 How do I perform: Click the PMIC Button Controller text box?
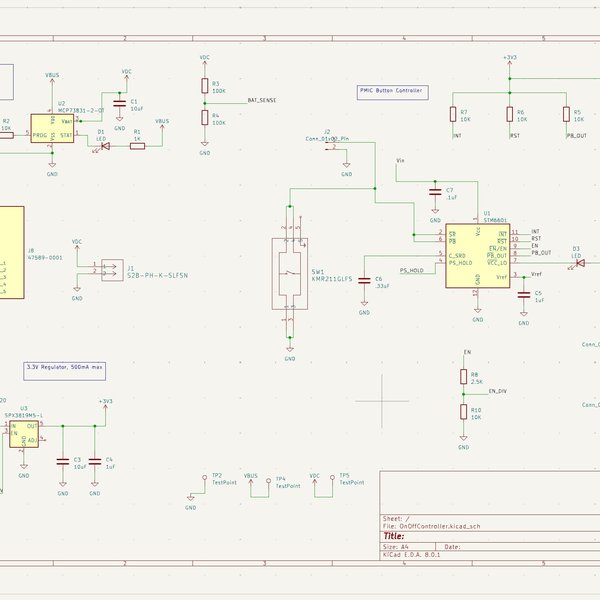pos(393,92)
